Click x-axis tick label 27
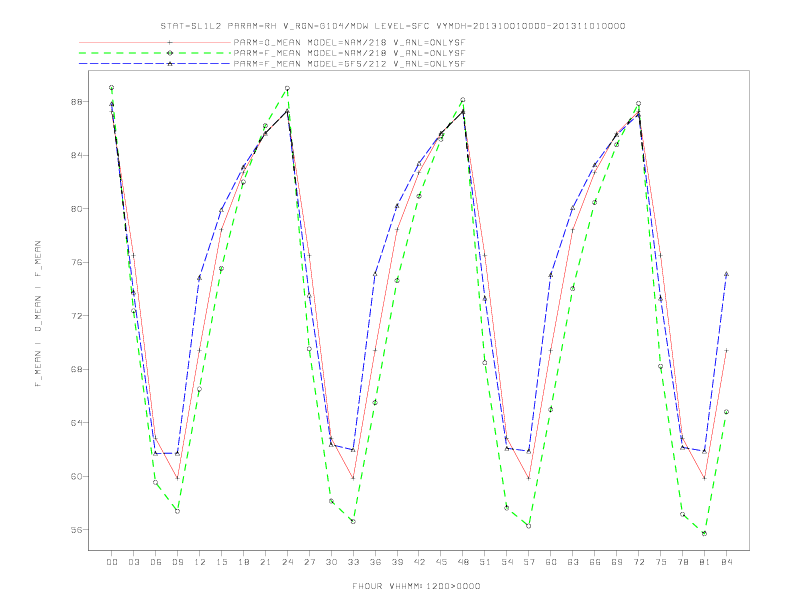The height and width of the screenshot is (612, 792). [309, 562]
